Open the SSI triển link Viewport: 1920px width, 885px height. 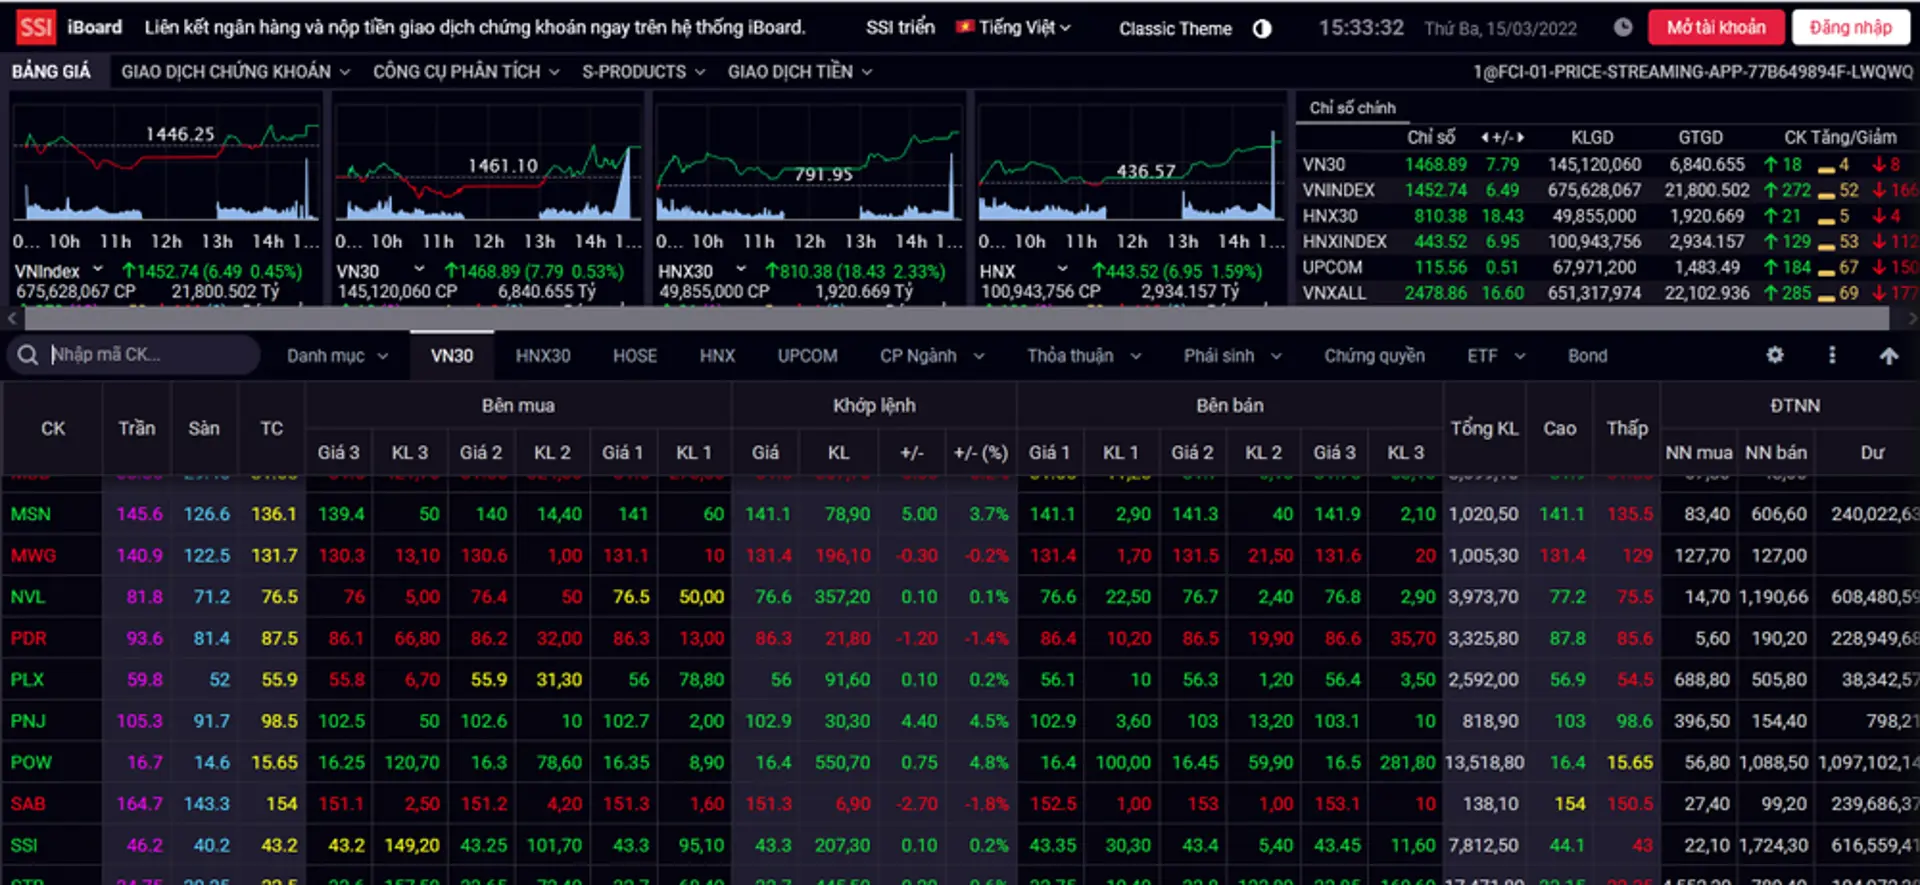pyautogui.click(x=900, y=28)
